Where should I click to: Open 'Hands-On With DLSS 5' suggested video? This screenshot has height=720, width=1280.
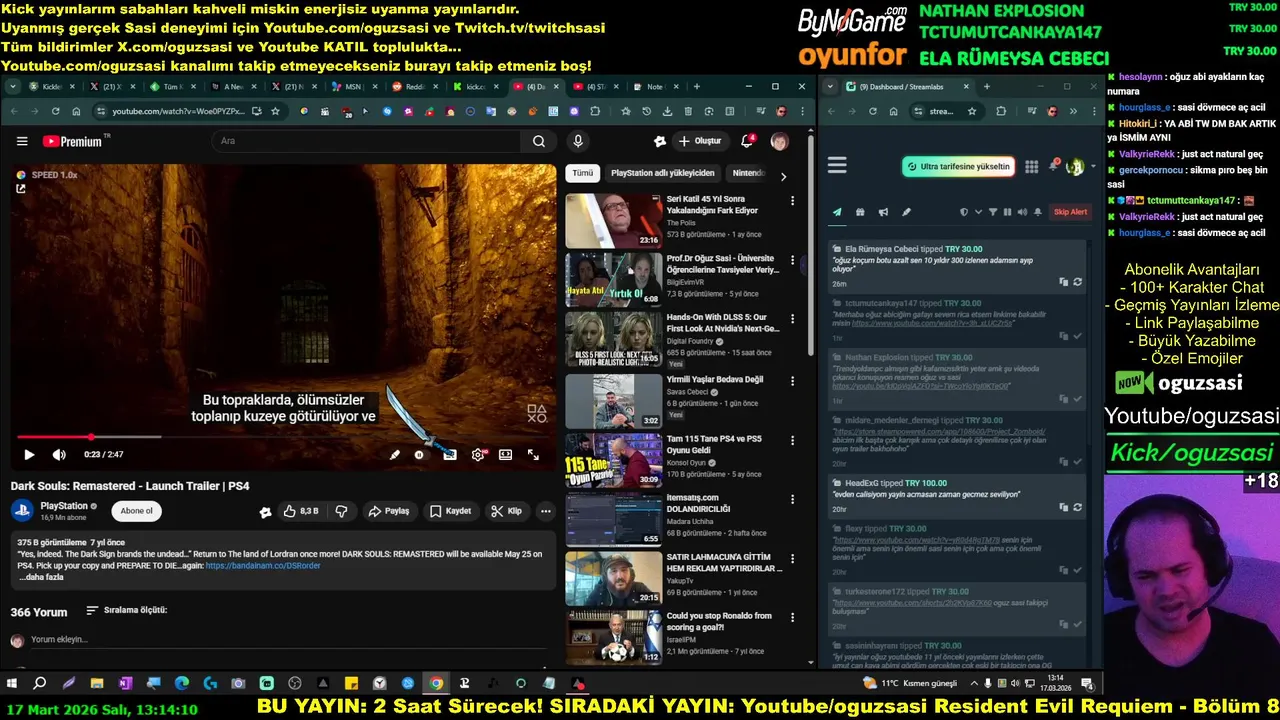[613, 339]
